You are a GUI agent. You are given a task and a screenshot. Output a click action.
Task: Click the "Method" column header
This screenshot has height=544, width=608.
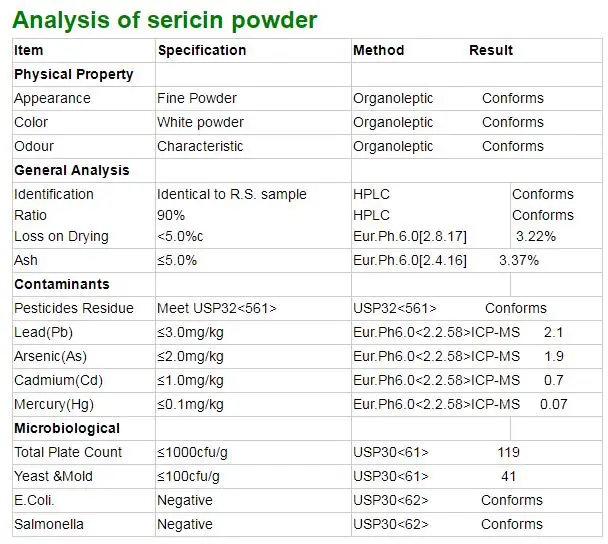pyautogui.click(x=378, y=50)
